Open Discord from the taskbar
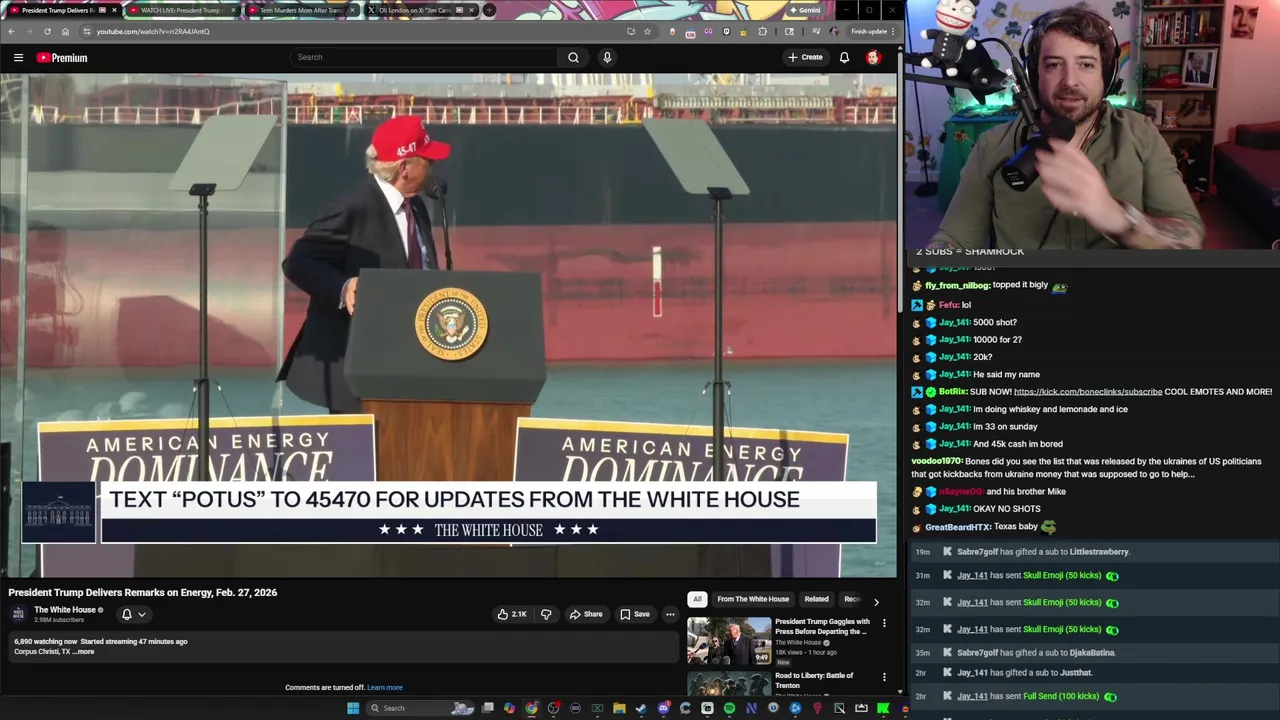1280x720 pixels. (x=663, y=708)
